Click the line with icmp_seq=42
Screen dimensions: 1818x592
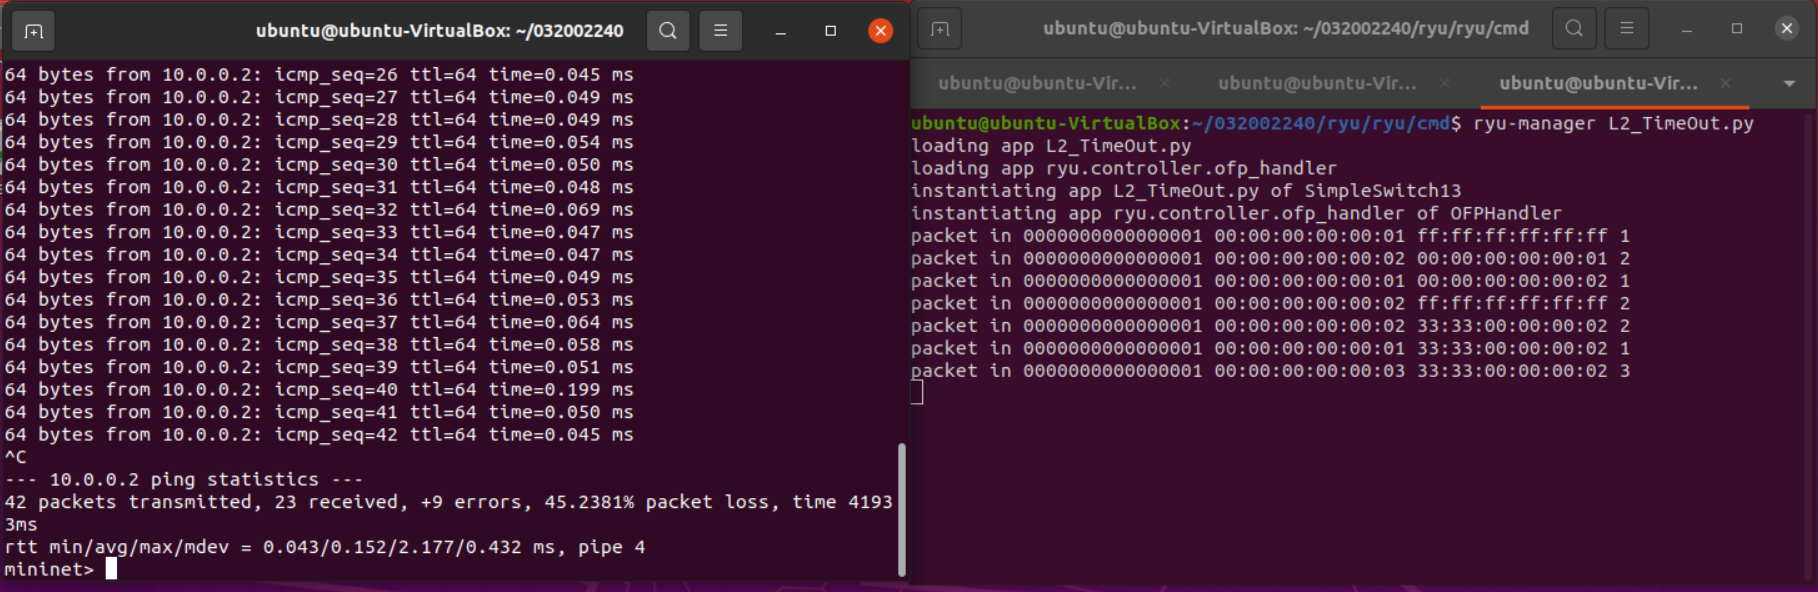tap(319, 435)
